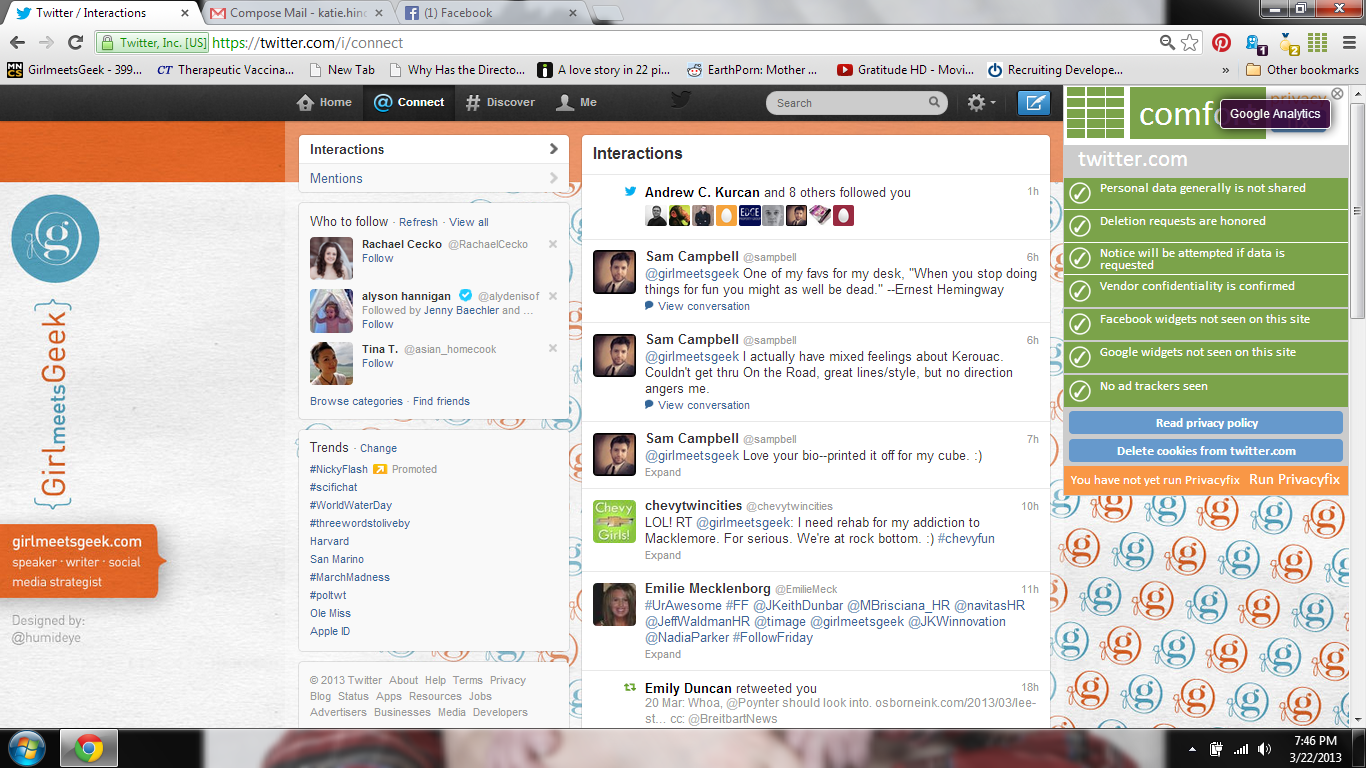Refresh the Who to follow list
The height and width of the screenshot is (768, 1366).
tap(418, 222)
